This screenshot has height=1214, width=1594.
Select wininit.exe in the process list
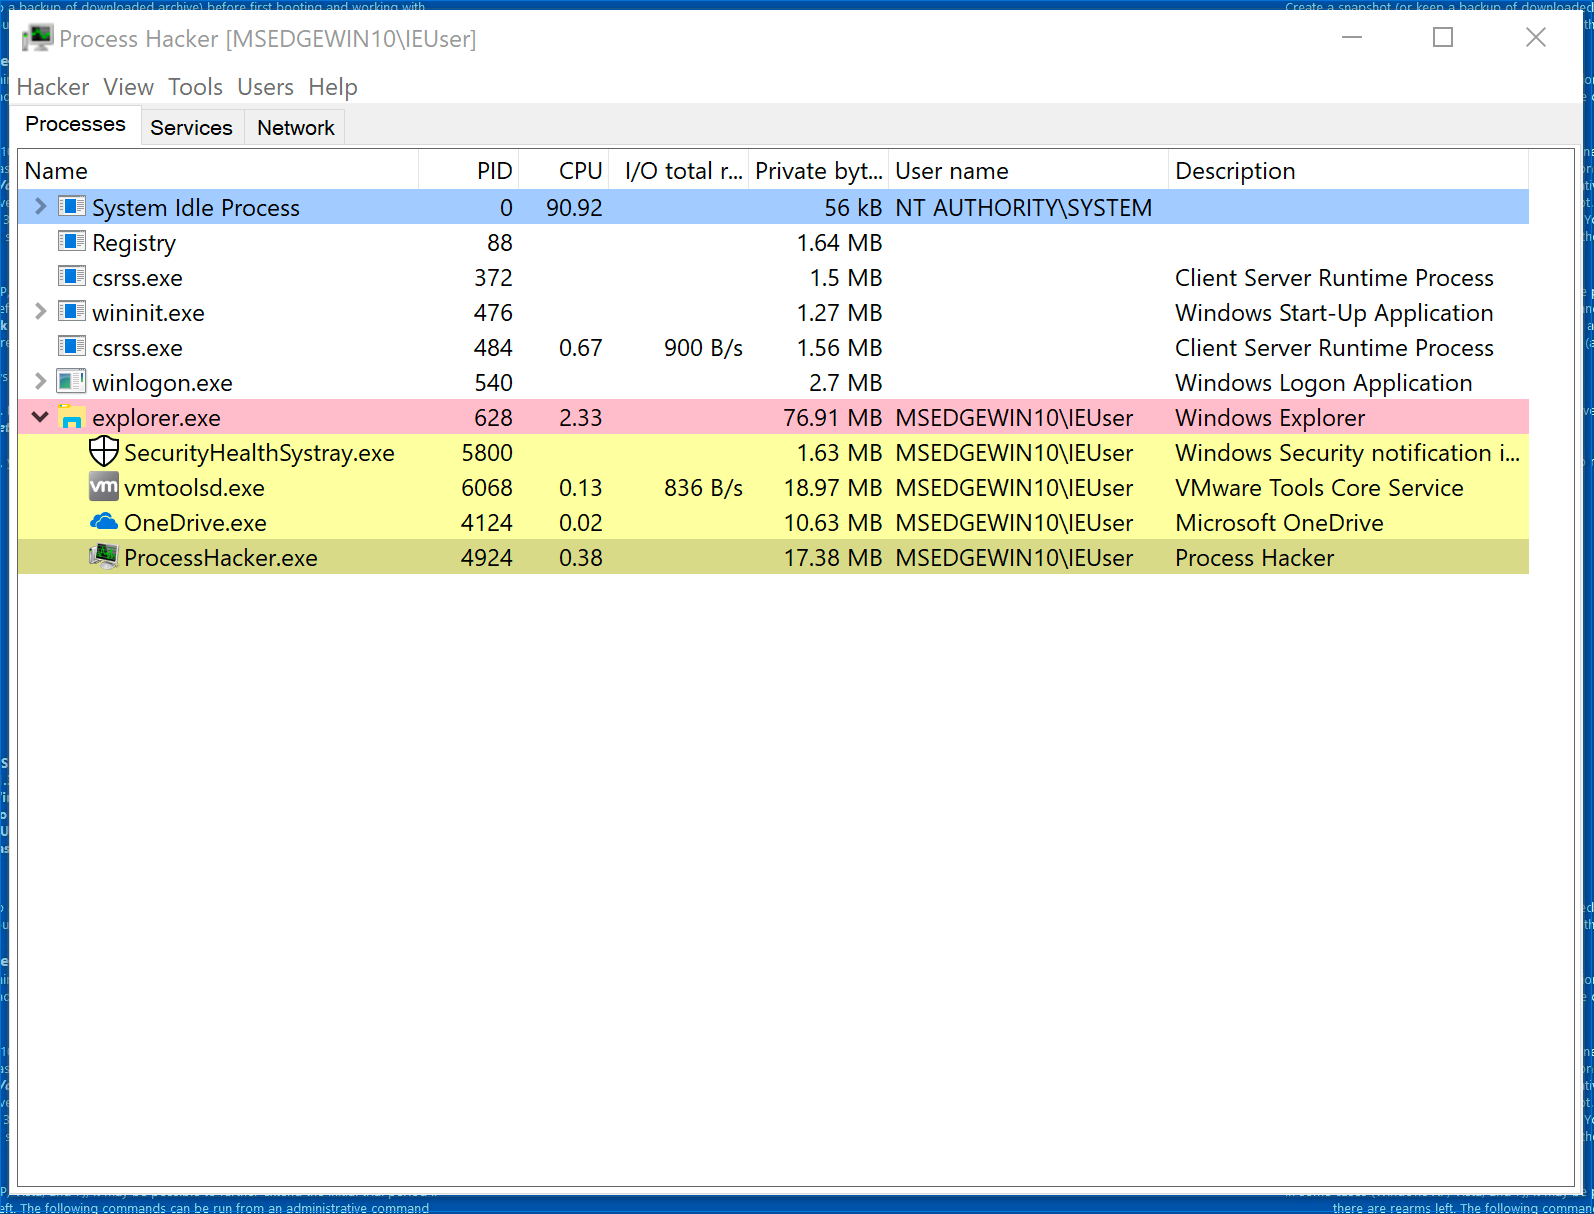[148, 313]
